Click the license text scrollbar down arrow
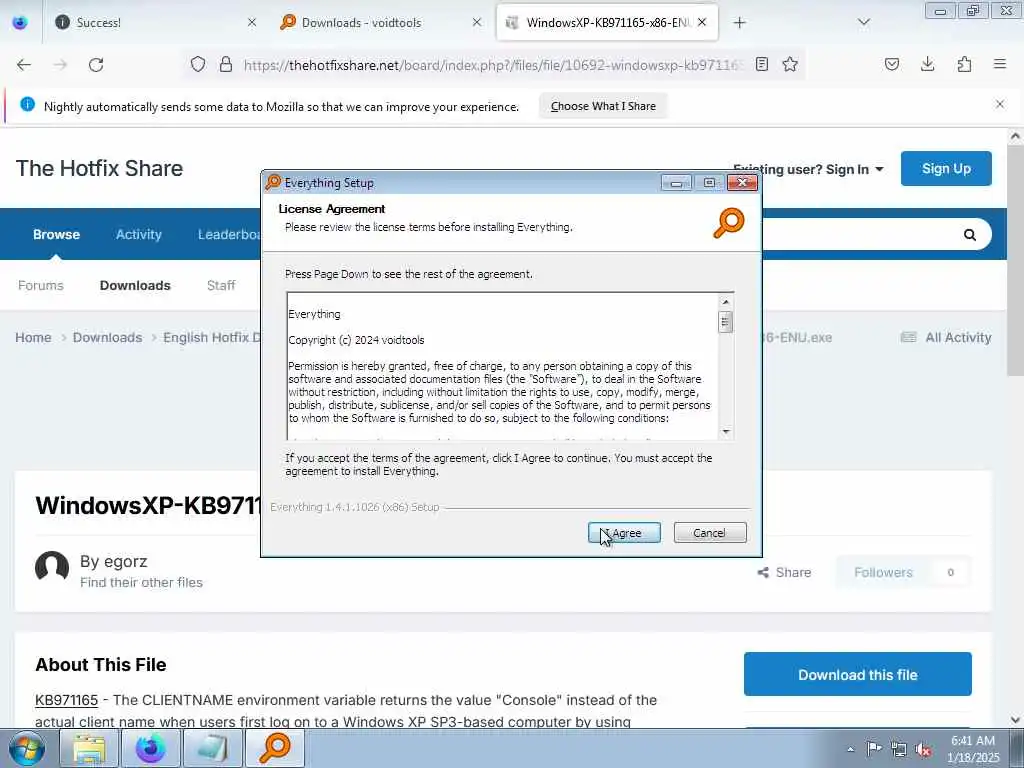 click(726, 432)
